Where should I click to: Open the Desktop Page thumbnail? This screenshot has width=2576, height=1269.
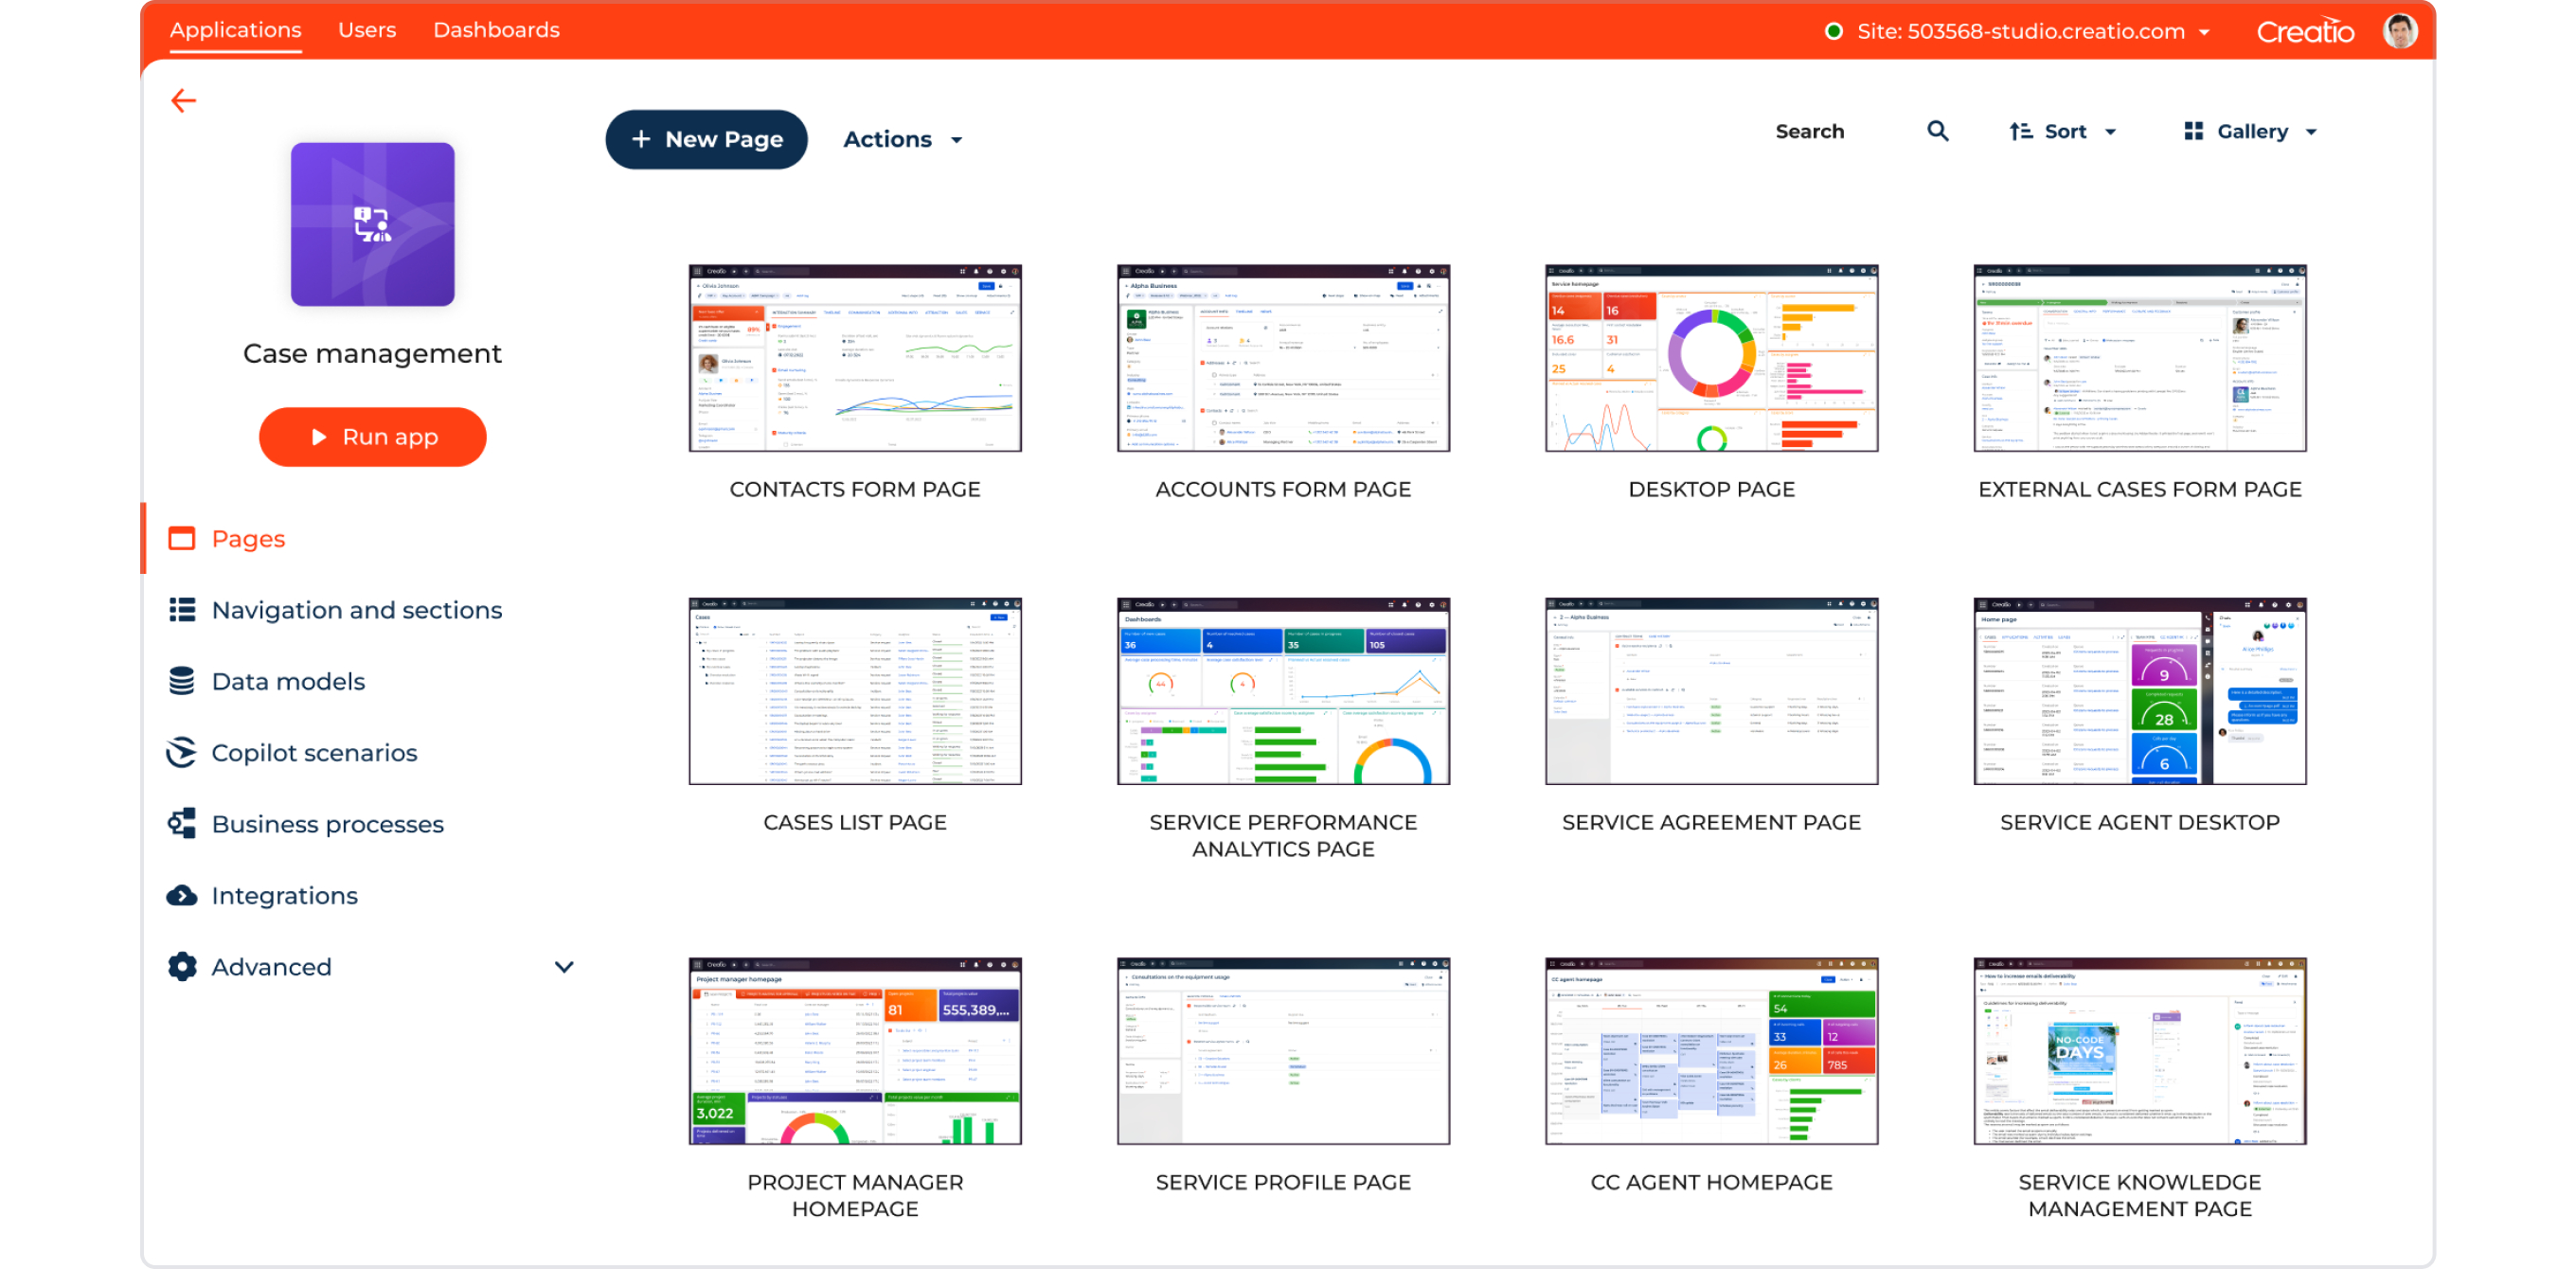(x=1710, y=358)
